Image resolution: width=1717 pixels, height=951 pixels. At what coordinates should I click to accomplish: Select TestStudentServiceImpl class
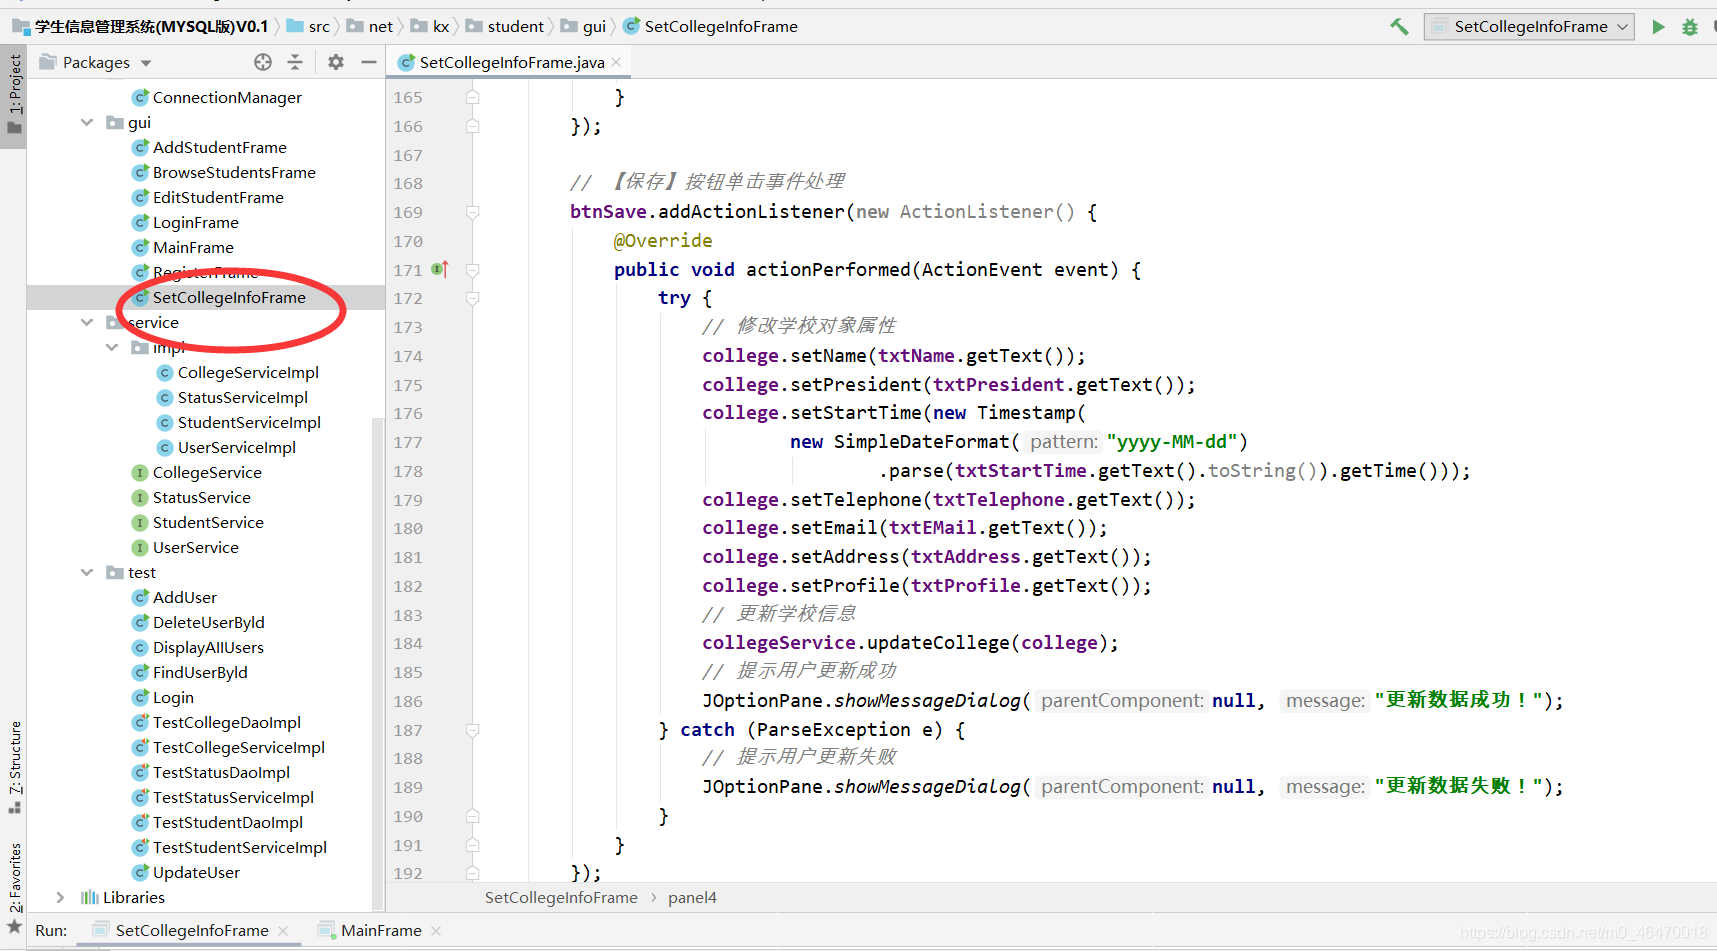(x=239, y=847)
